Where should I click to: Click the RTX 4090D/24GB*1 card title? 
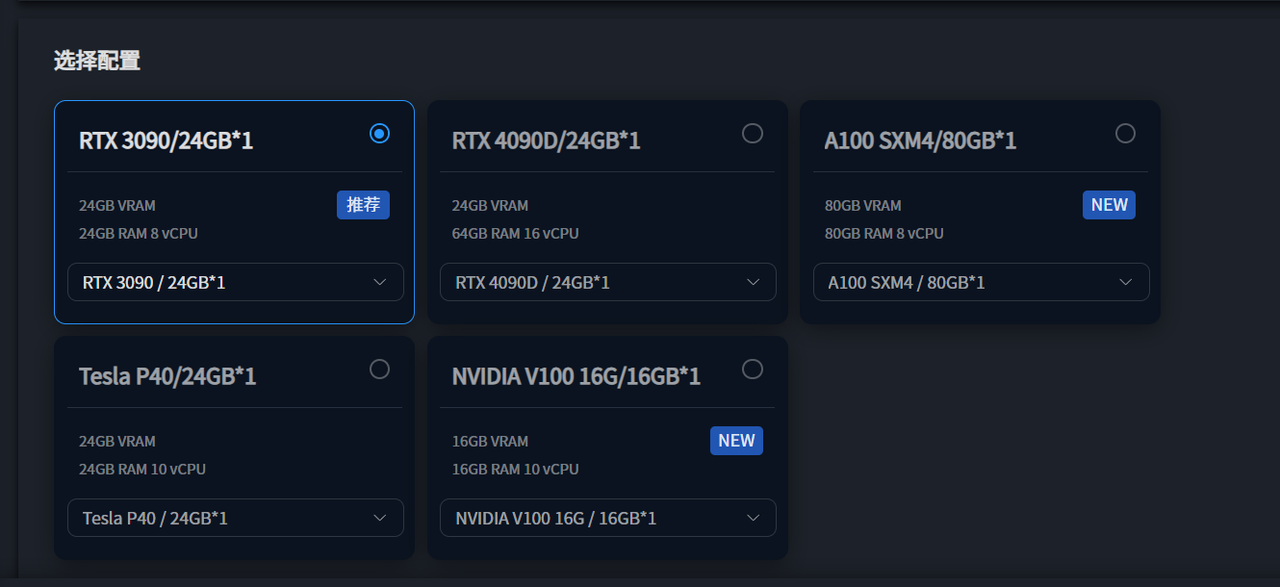(x=546, y=140)
